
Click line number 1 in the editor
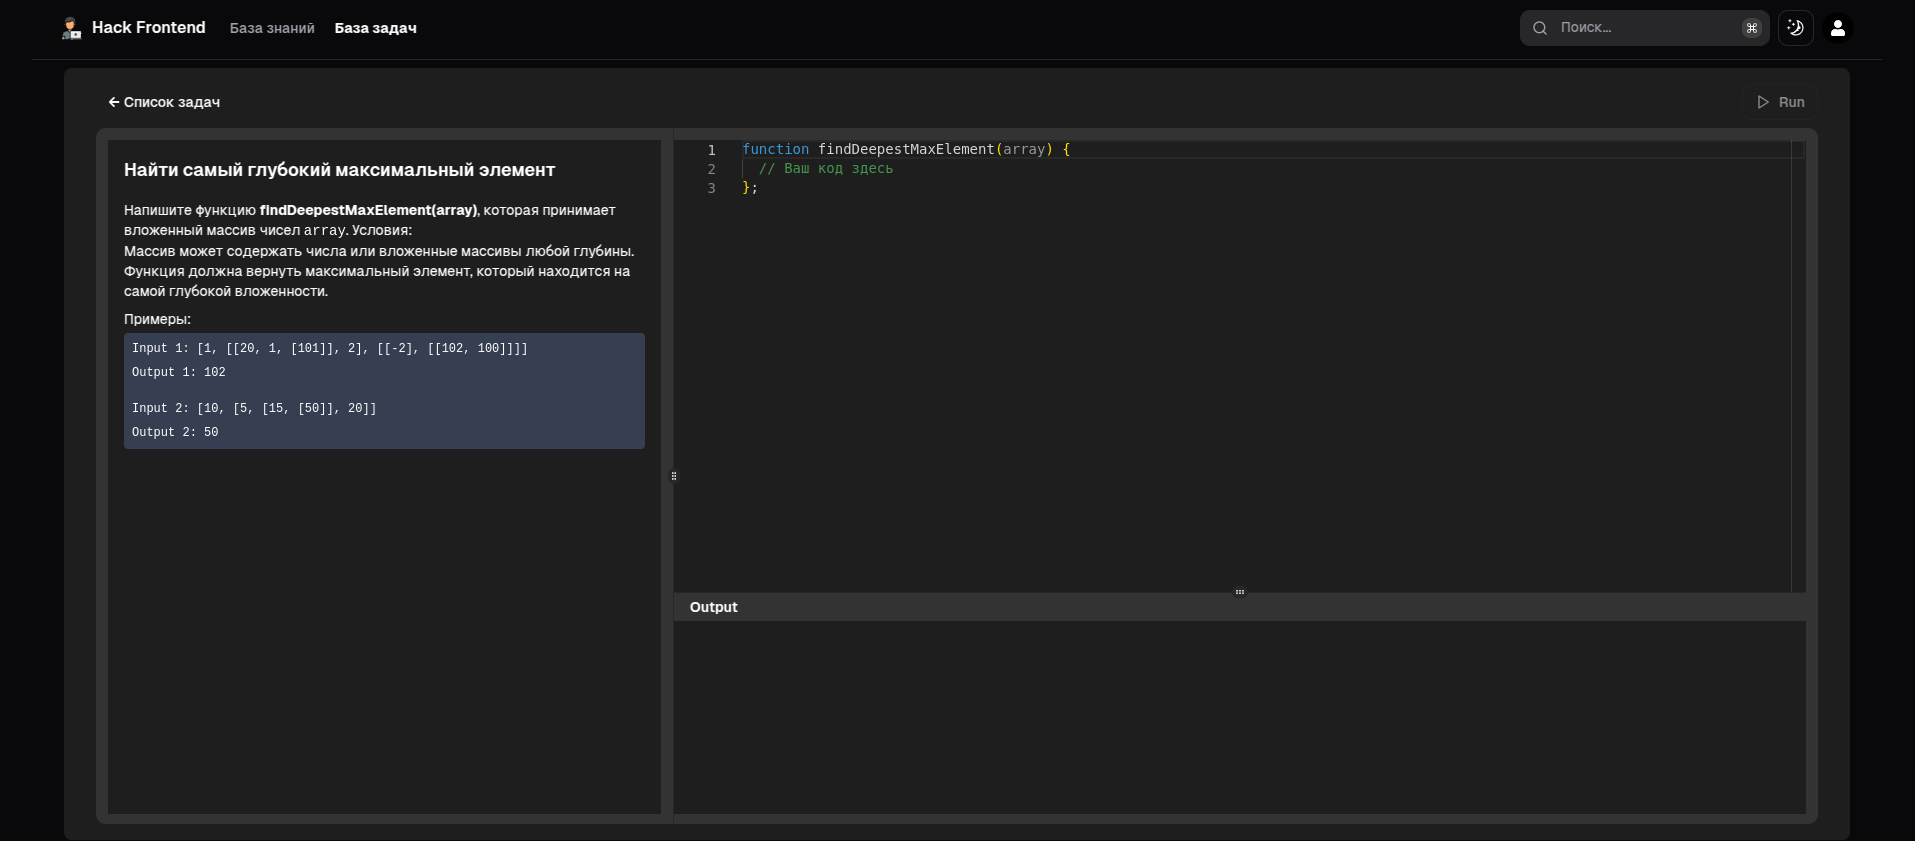pos(712,150)
